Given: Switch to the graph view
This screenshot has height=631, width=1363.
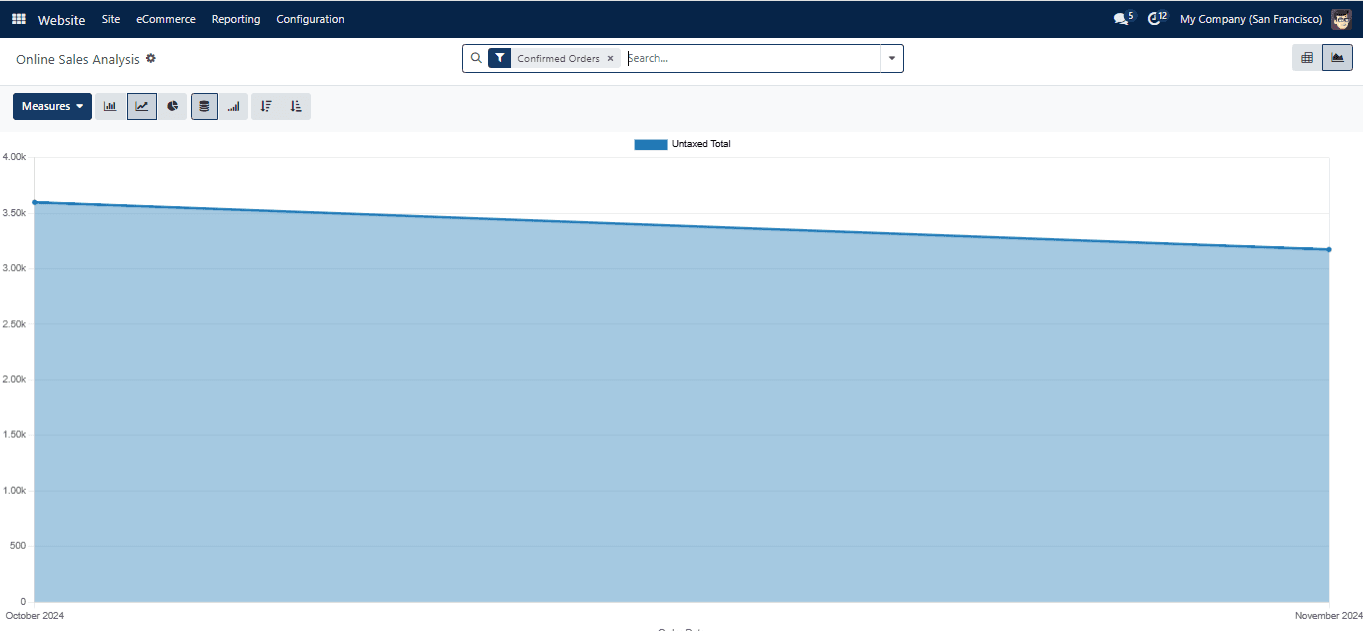Looking at the screenshot, I should tap(1337, 58).
